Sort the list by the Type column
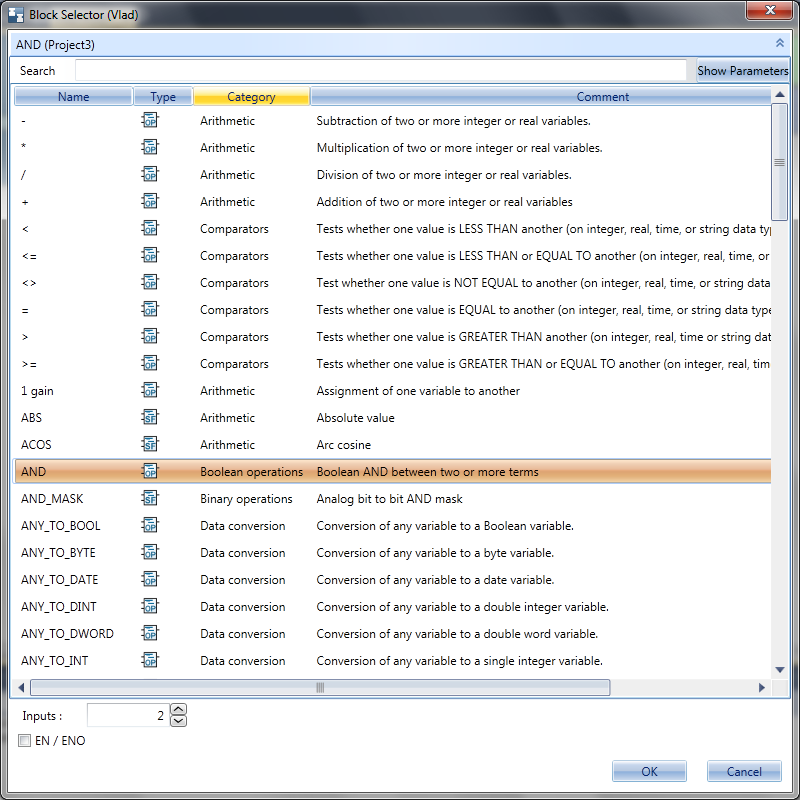Screen dimensions: 800x800 [163, 96]
